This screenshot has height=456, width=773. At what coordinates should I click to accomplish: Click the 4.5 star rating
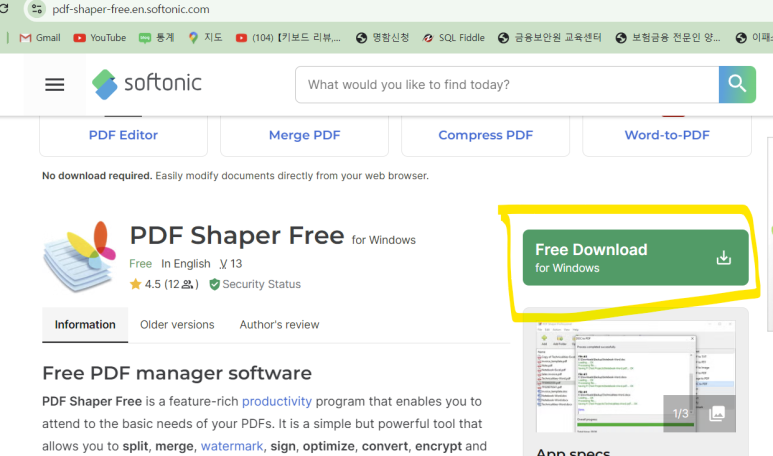(164, 284)
